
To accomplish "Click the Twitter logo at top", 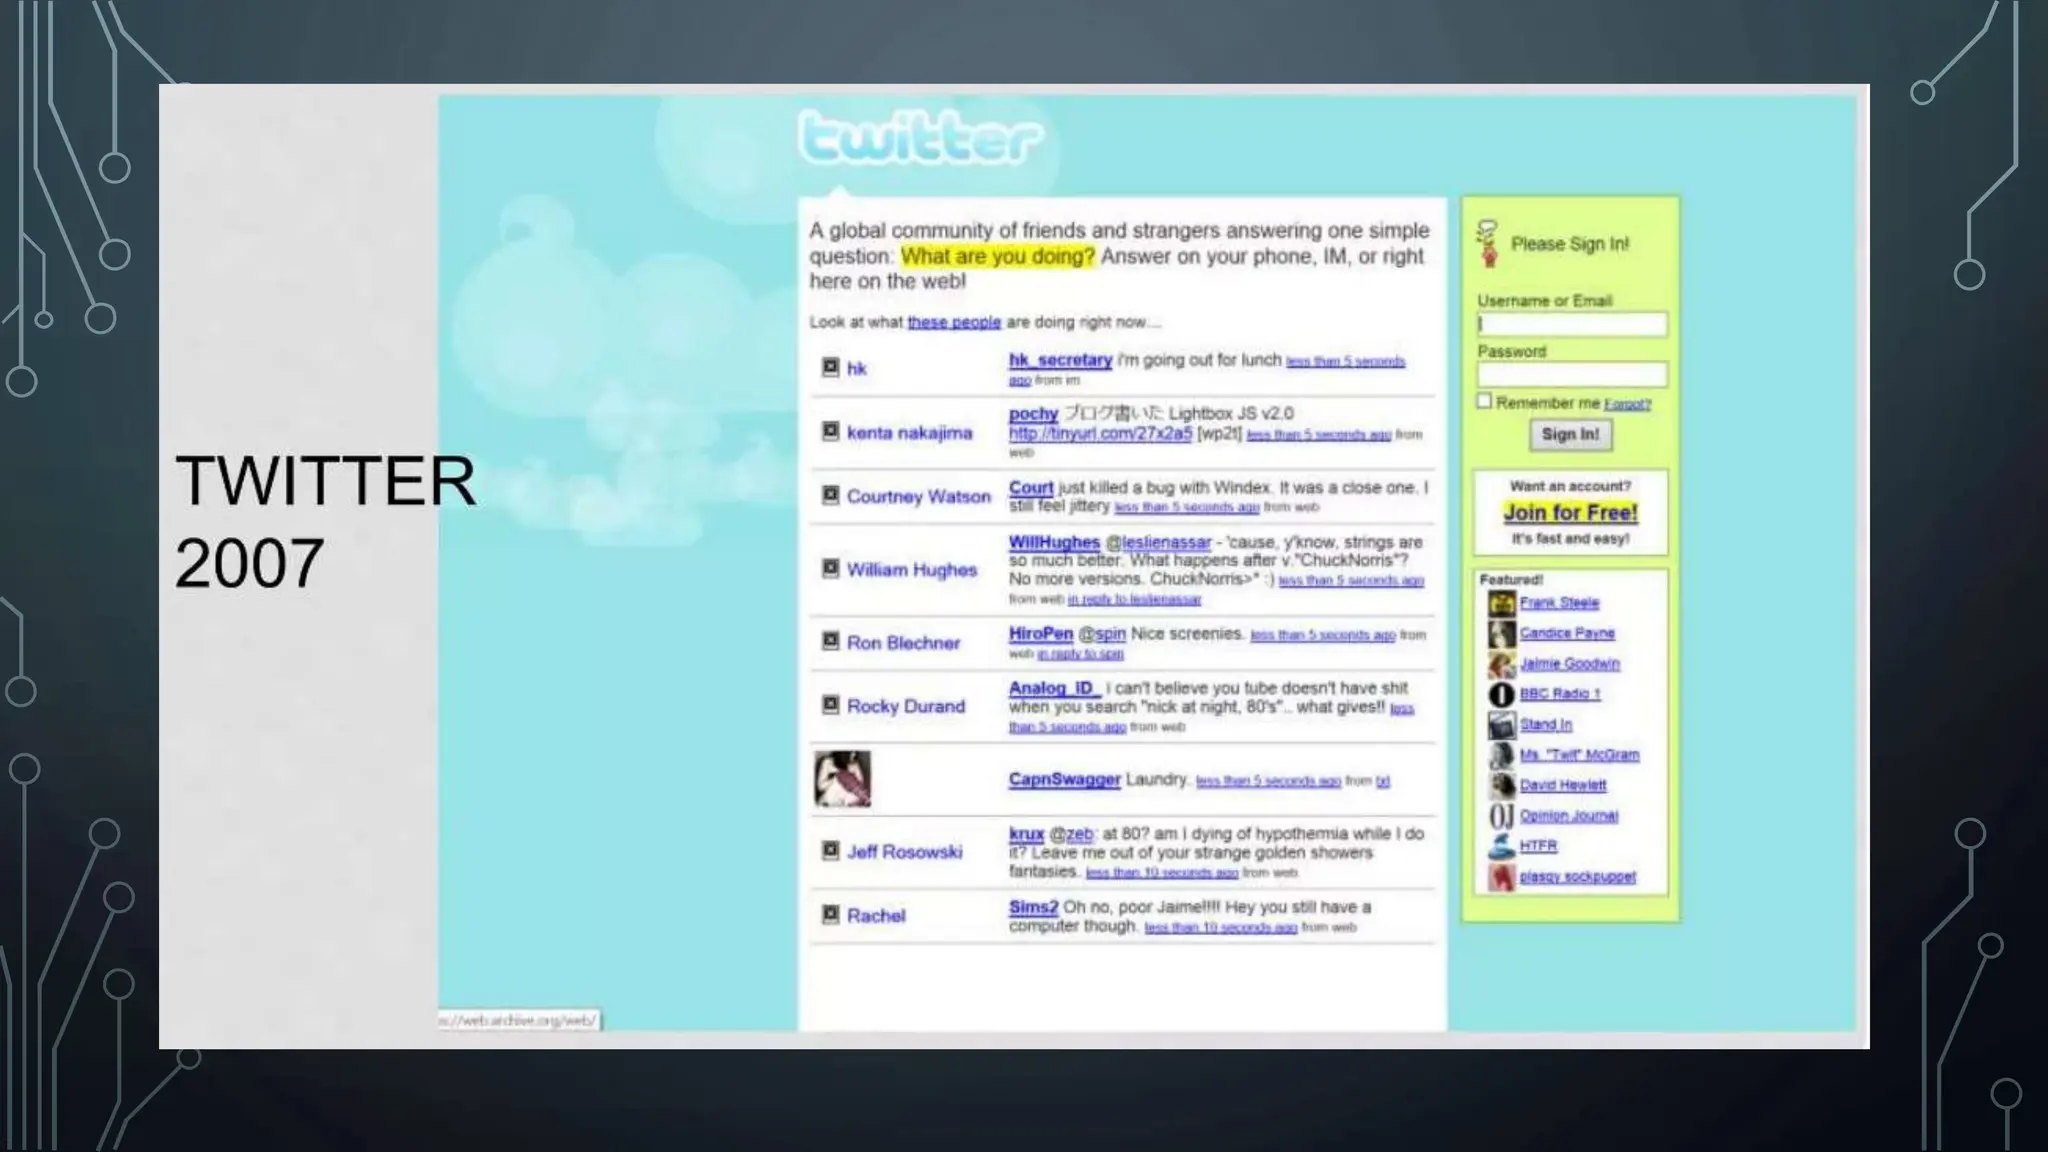I will [x=921, y=139].
